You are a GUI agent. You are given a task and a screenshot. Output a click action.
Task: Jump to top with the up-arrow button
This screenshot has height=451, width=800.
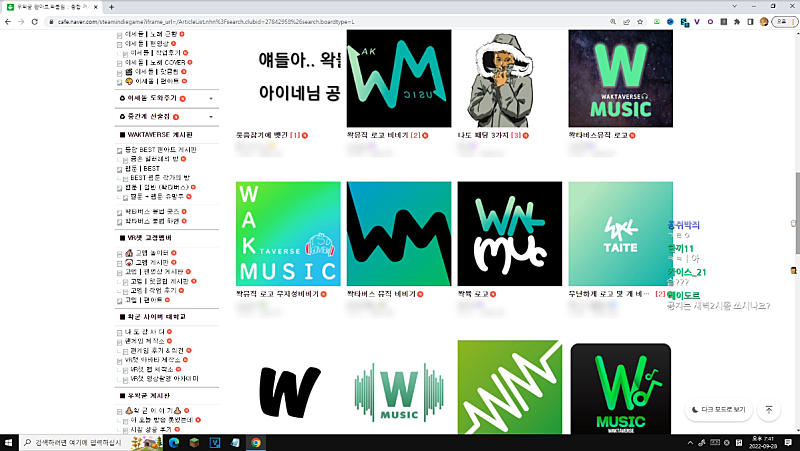click(769, 410)
